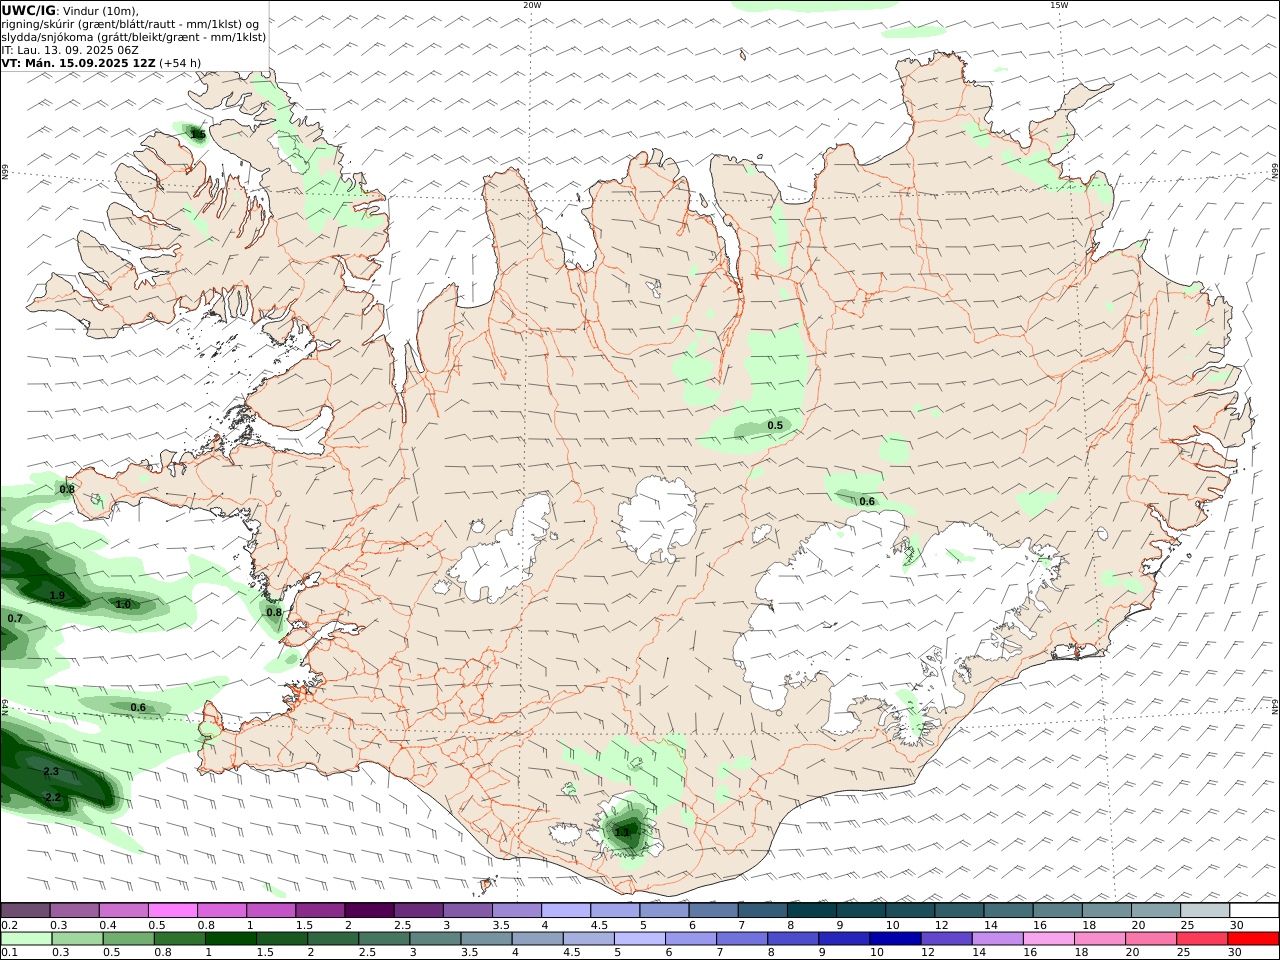1280x960 pixels.
Task: Click the white 30 swatch ending the upper legend row
Action: (x=1254, y=910)
